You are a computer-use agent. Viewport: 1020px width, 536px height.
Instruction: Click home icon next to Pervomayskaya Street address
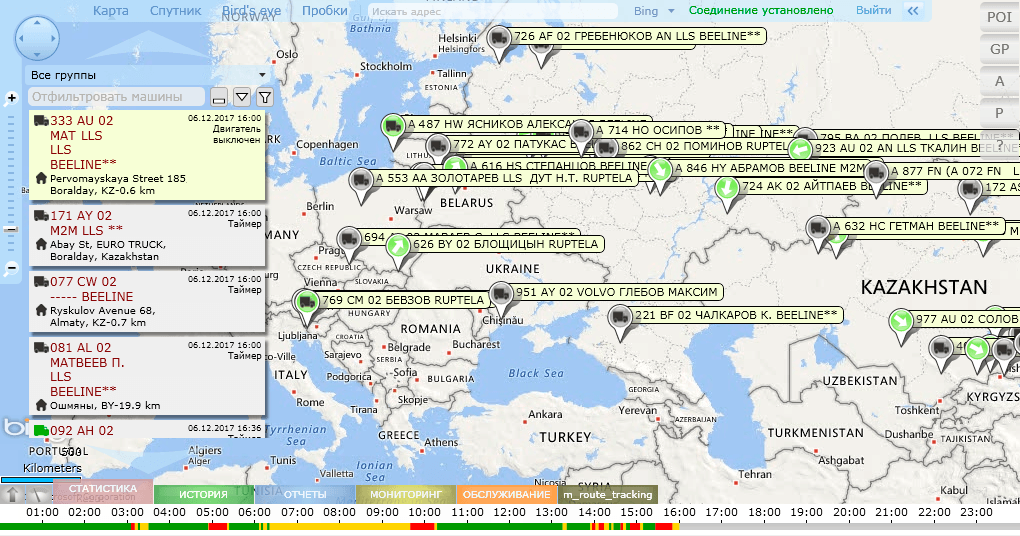pyautogui.click(x=41, y=178)
